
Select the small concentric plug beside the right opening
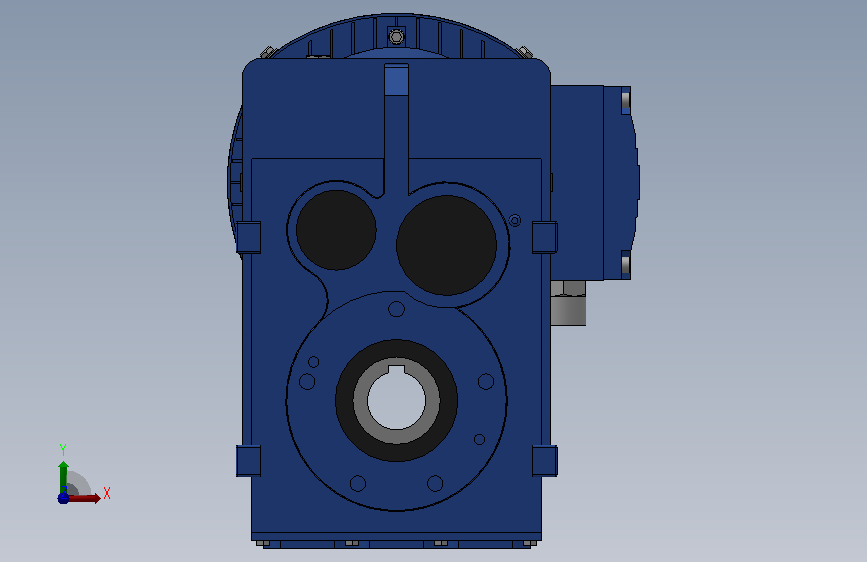click(515, 221)
